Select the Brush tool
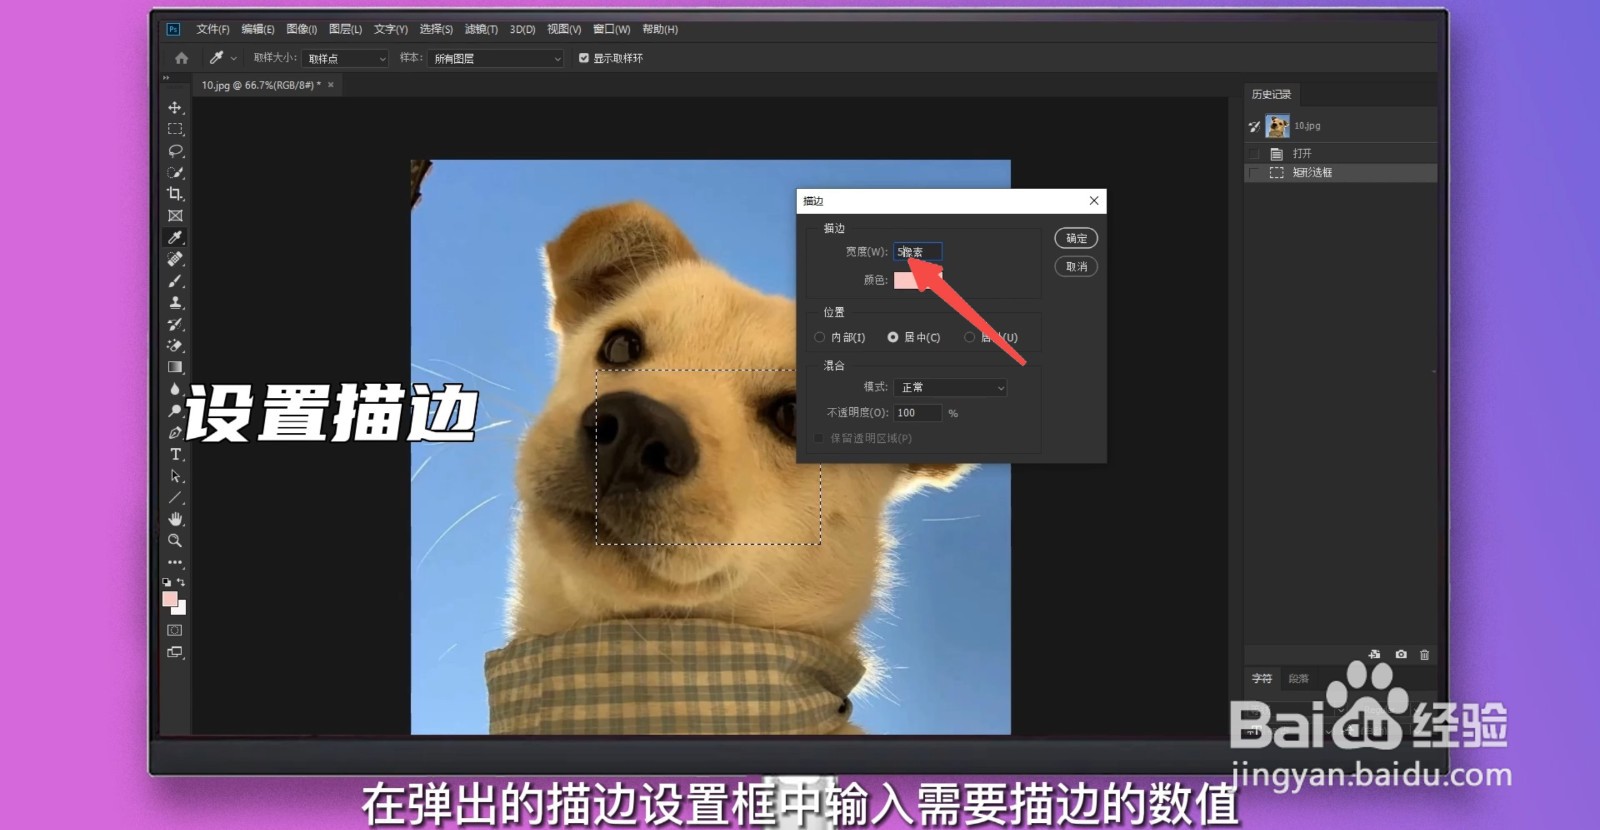This screenshot has height=830, width=1600. coord(175,281)
